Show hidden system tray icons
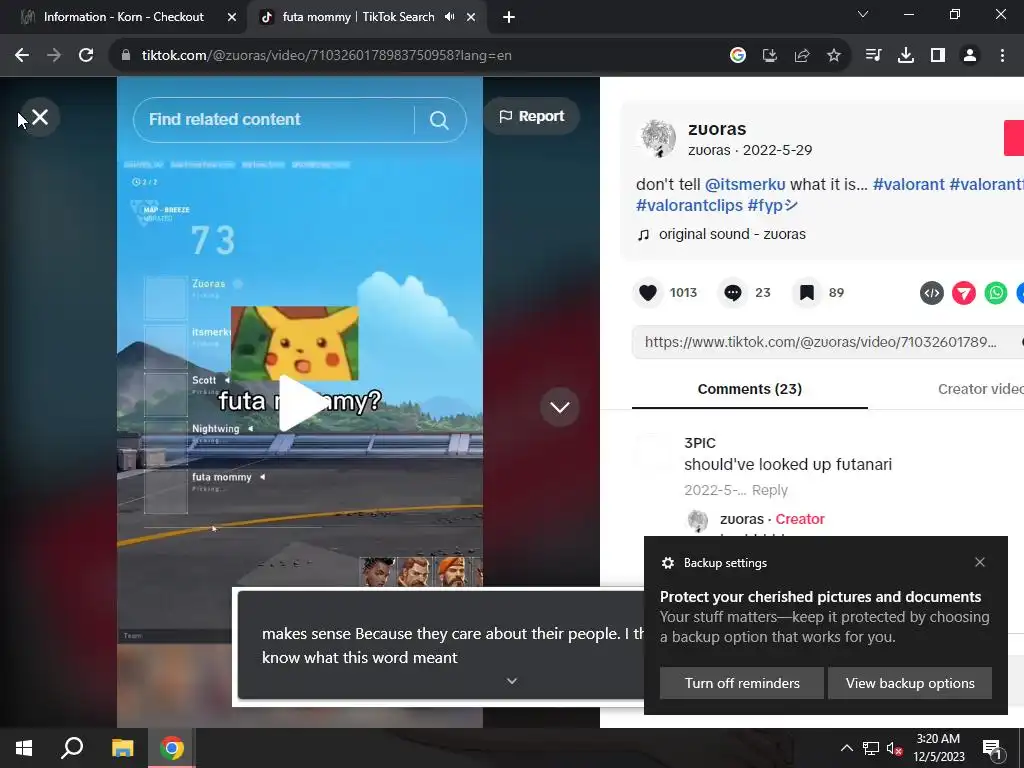The image size is (1024, 768). click(847, 748)
